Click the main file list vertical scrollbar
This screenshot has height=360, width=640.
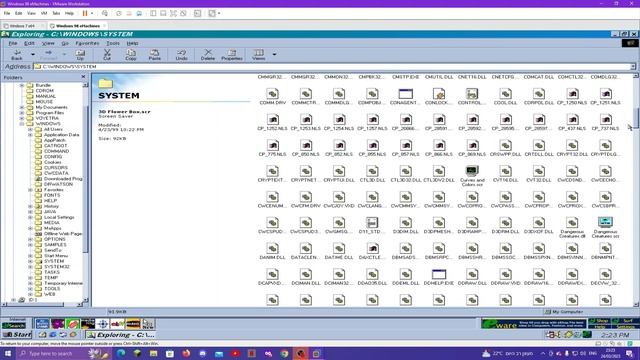pos(636,190)
